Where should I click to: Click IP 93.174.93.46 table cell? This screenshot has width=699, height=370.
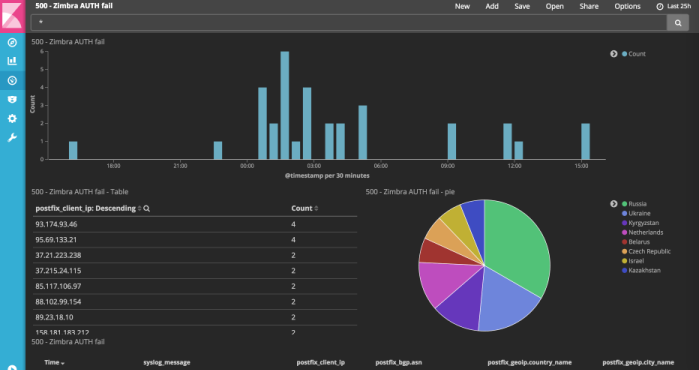pyautogui.click(x=56, y=224)
